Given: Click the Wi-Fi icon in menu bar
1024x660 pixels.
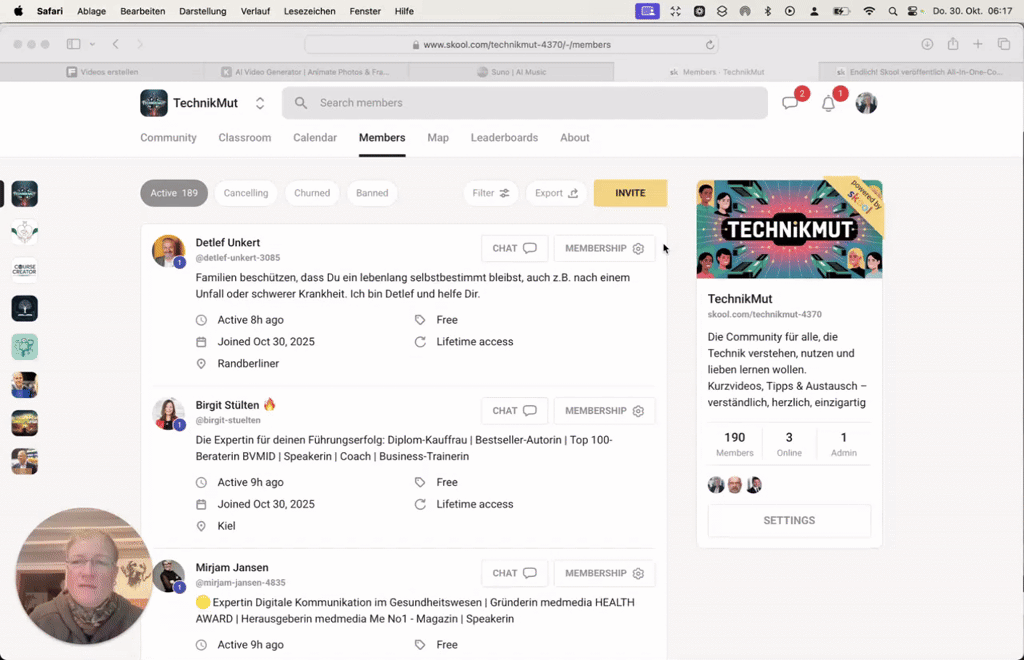Looking at the screenshot, I should [869, 11].
